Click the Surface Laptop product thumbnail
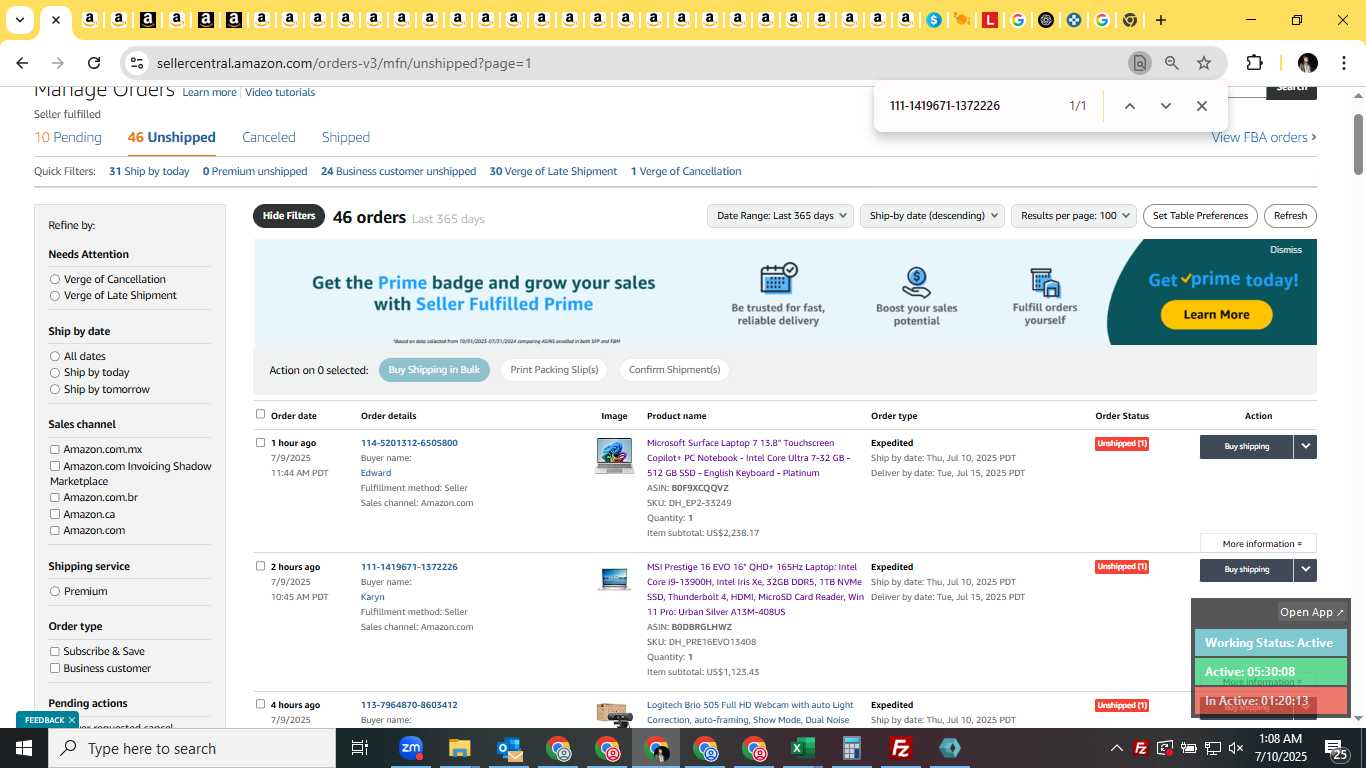Image resolution: width=1366 pixels, height=768 pixels. click(614, 456)
